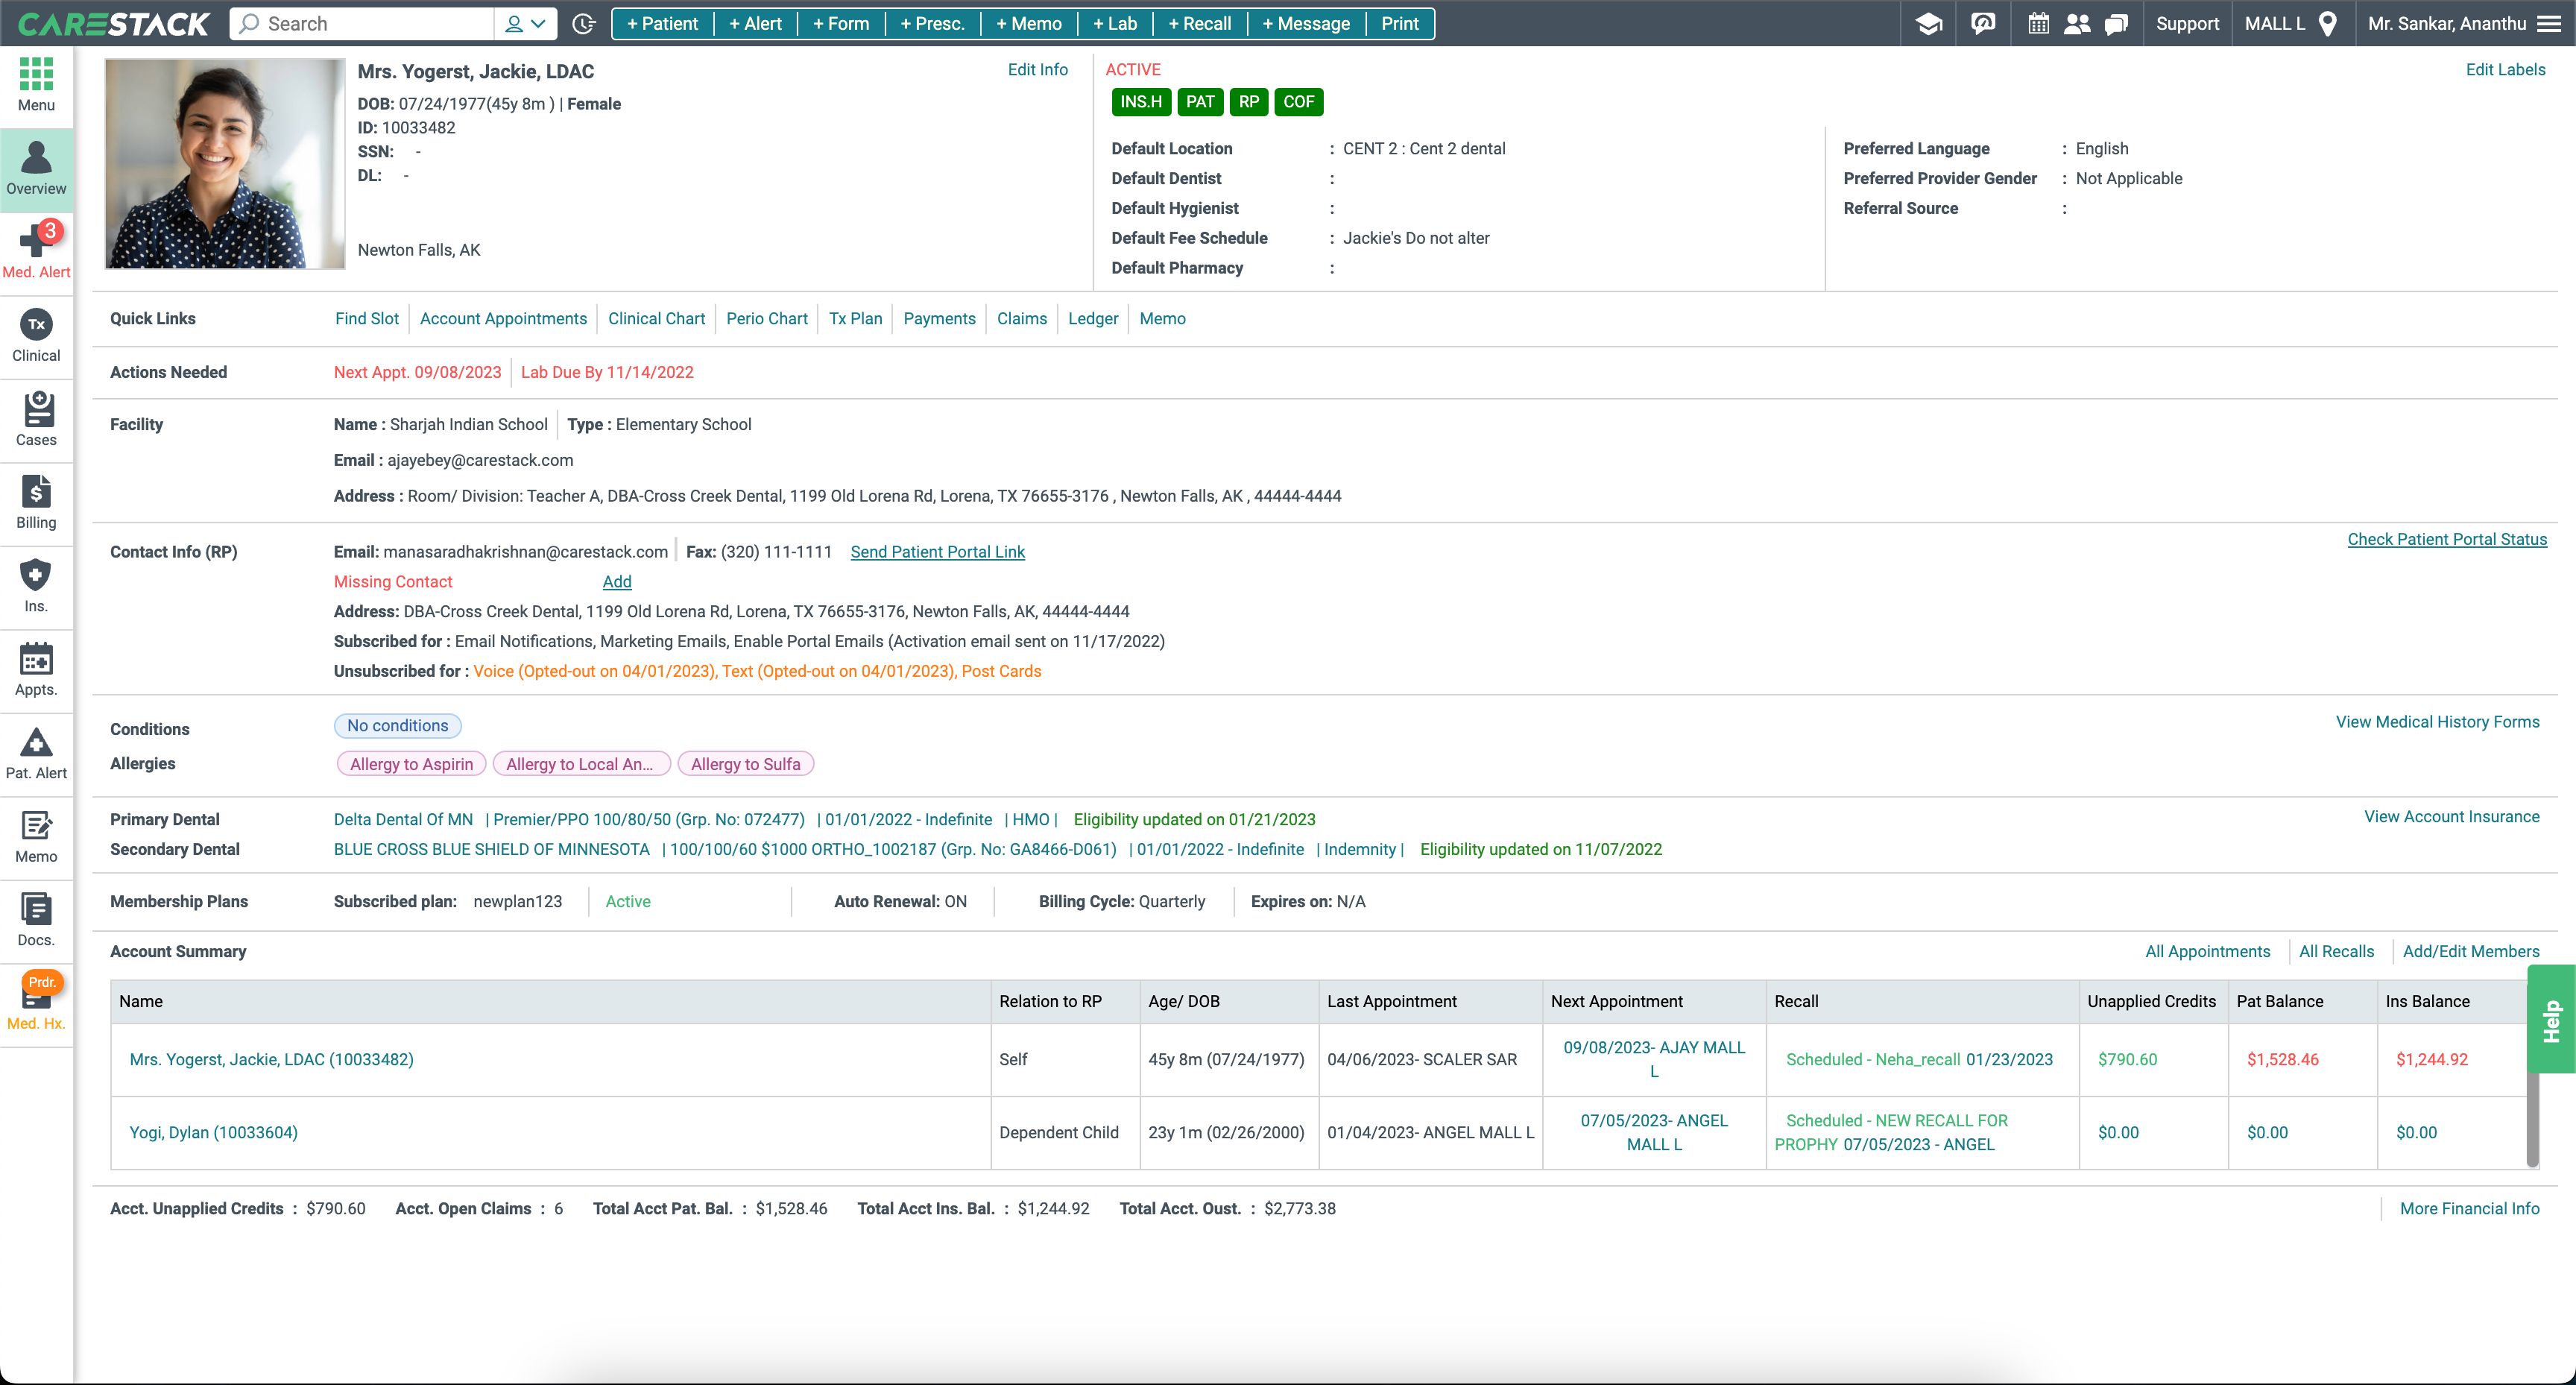Click the Allergy to Aspirin tag
Image resolution: width=2576 pixels, height=1385 pixels.
[411, 764]
